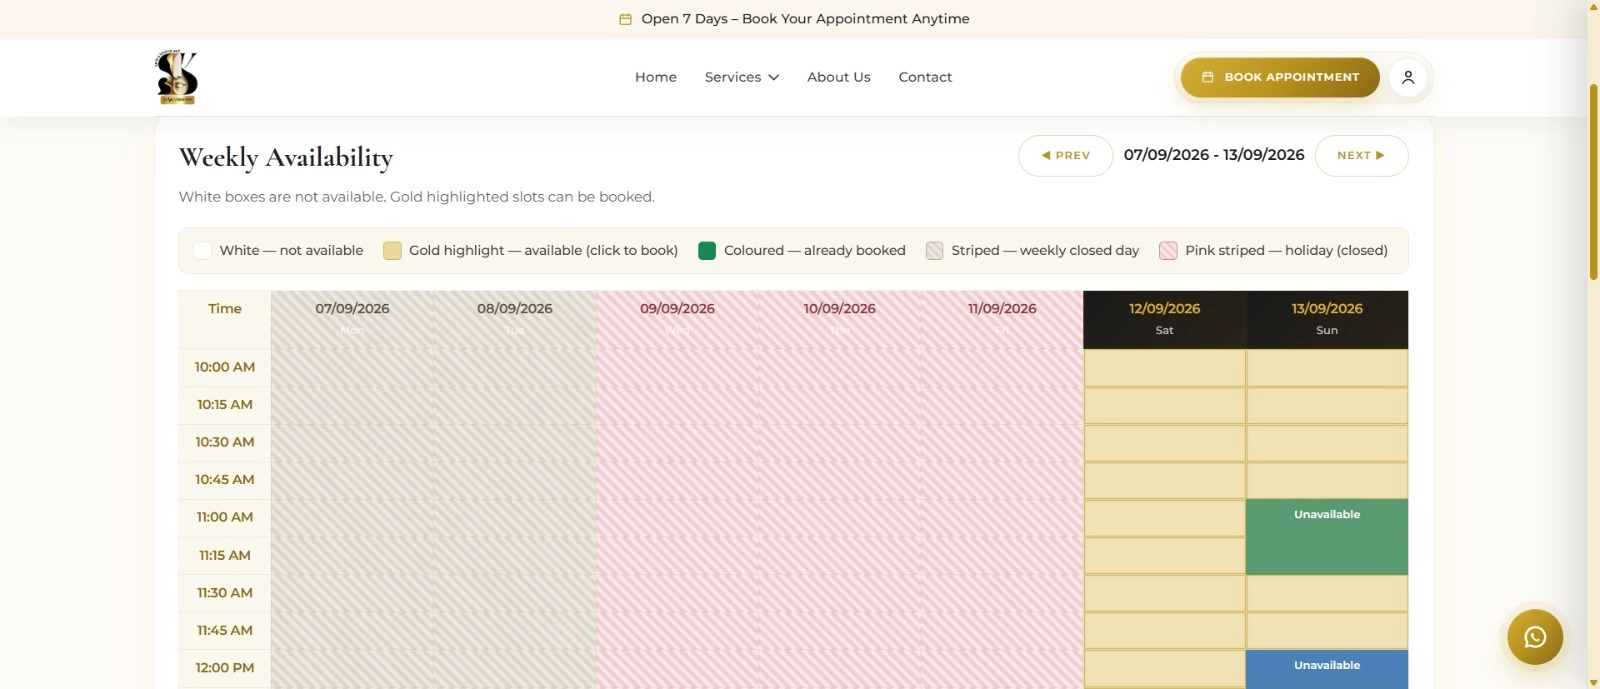1600x689 pixels.
Task: Book the Sunday 10:30 AM slot
Action: click(x=1327, y=443)
